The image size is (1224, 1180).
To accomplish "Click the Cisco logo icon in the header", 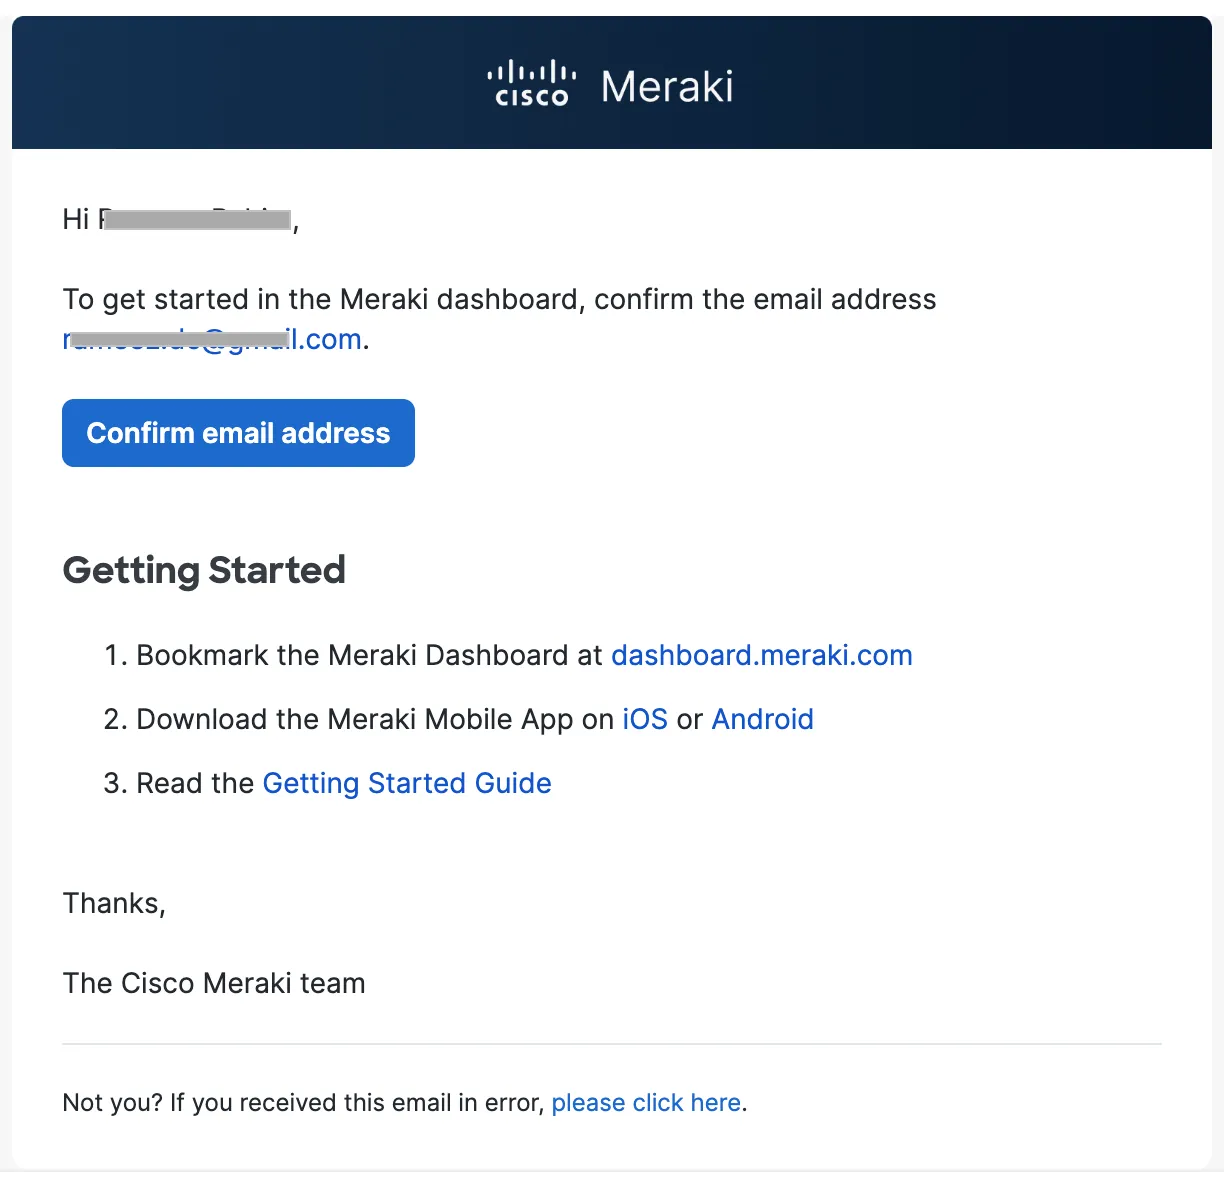I will [531, 82].
